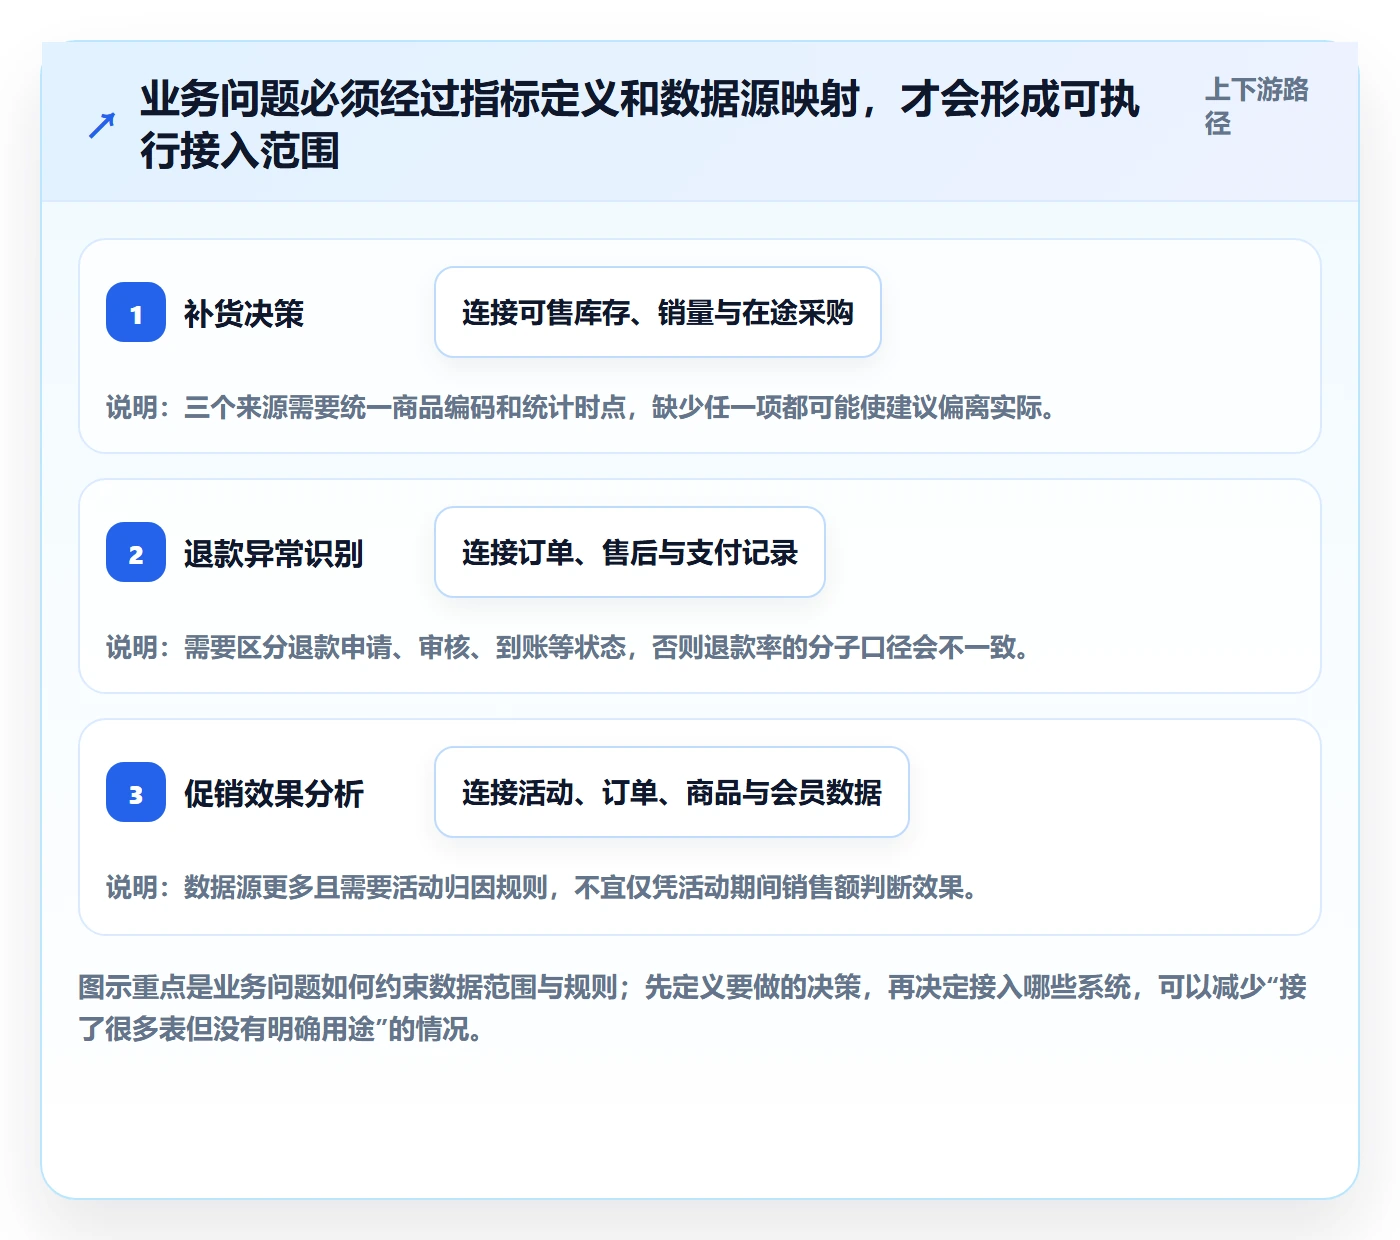Click the number 1 badge for 补货决策
This screenshot has height=1240, width=1400.
point(136,312)
